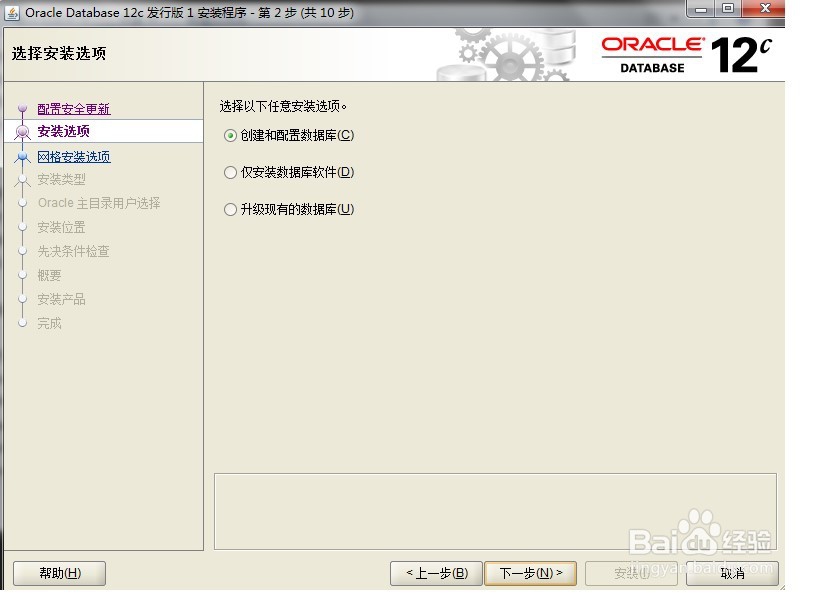The height and width of the screenshot is (596, 819).
Task: Go back with 上一步(B) button
Action: click(437, 574)
